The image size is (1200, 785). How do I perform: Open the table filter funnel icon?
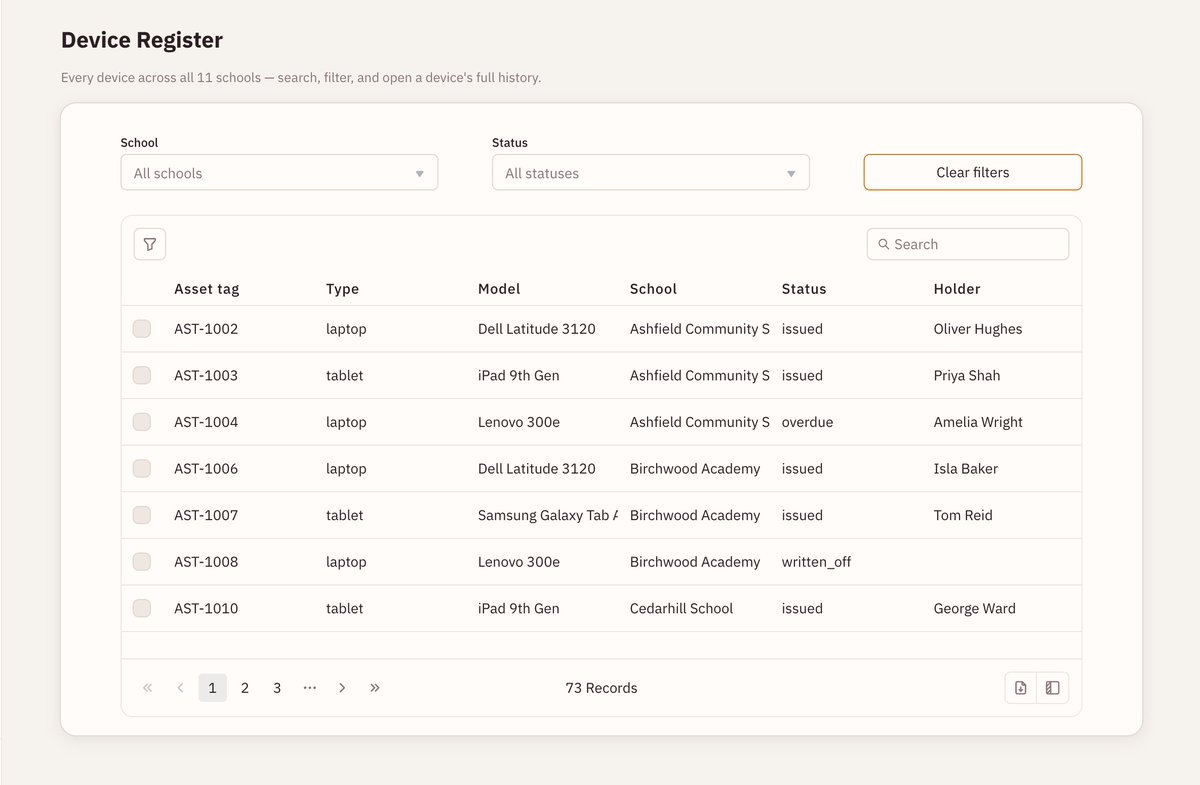click(150, 244)
